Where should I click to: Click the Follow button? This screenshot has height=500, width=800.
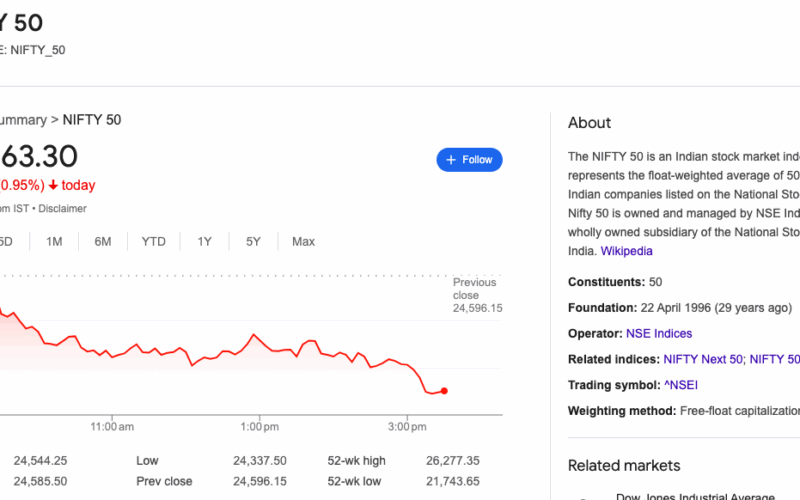click(x=469, y=160)
